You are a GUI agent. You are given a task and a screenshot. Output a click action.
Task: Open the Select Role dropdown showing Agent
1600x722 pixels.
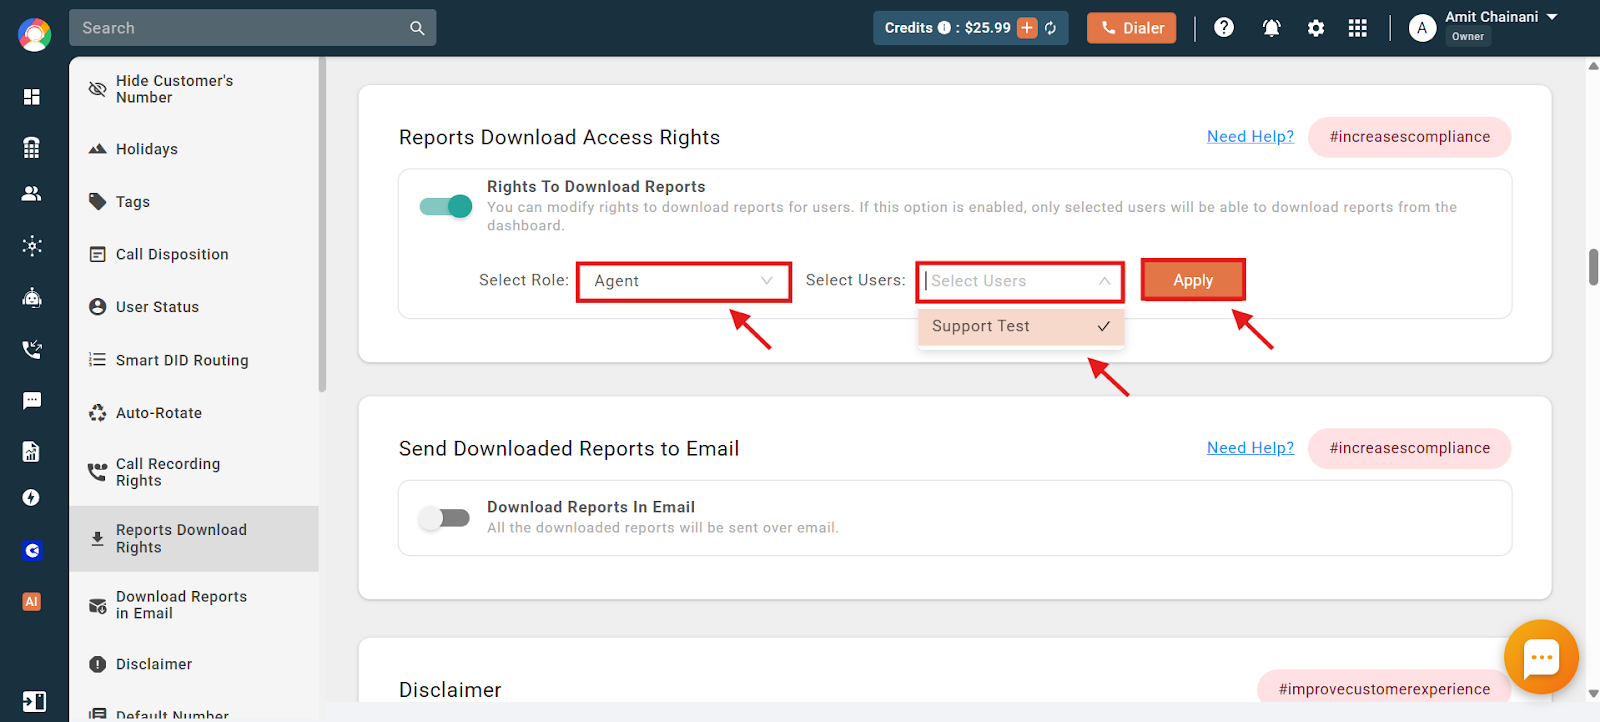point(684,281)
